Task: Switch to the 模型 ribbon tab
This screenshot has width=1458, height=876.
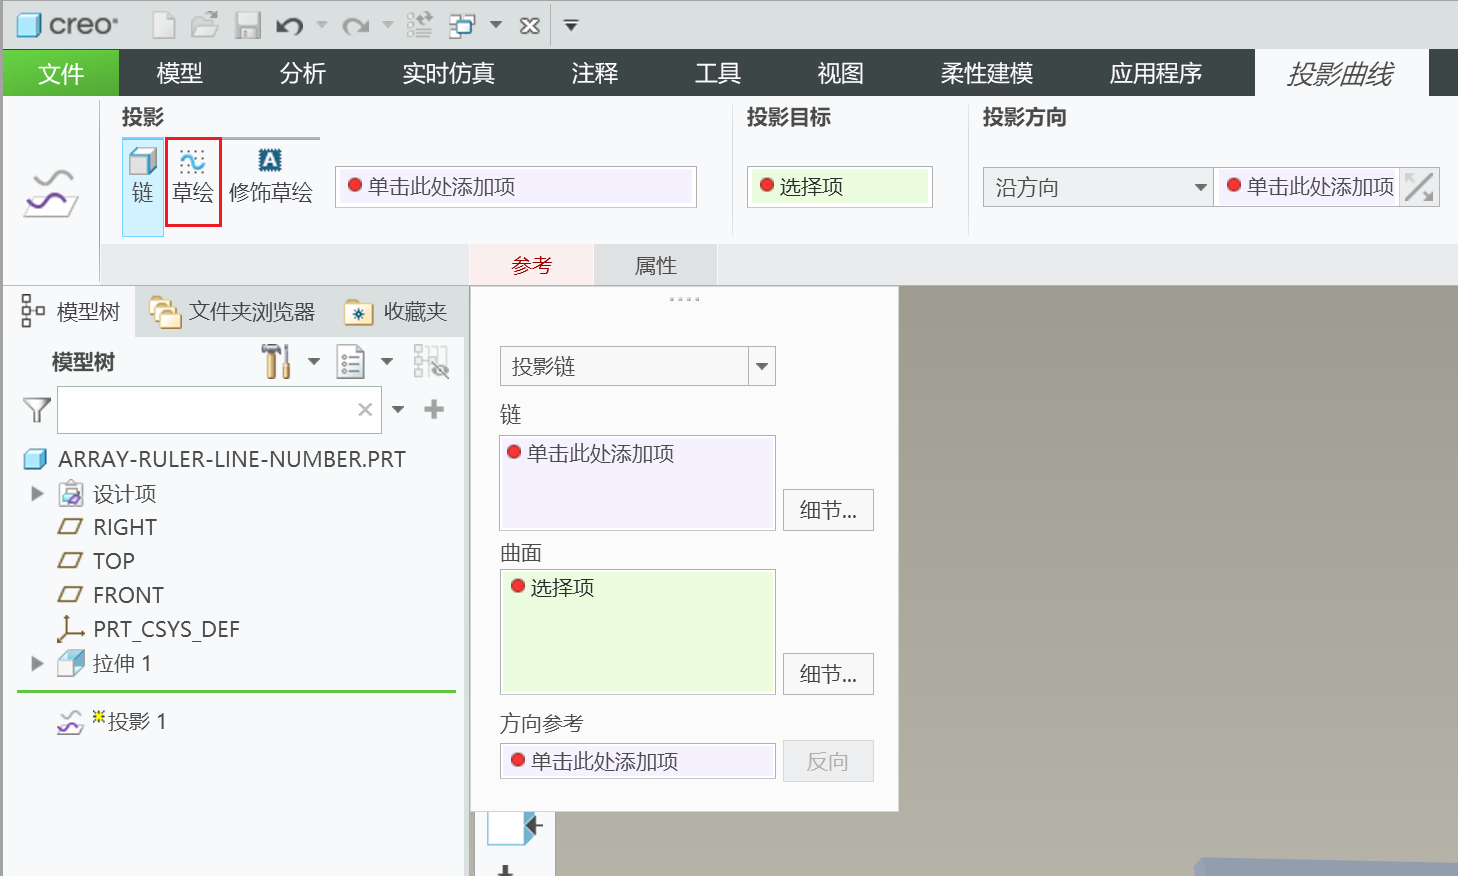Action: coord(180,73)
